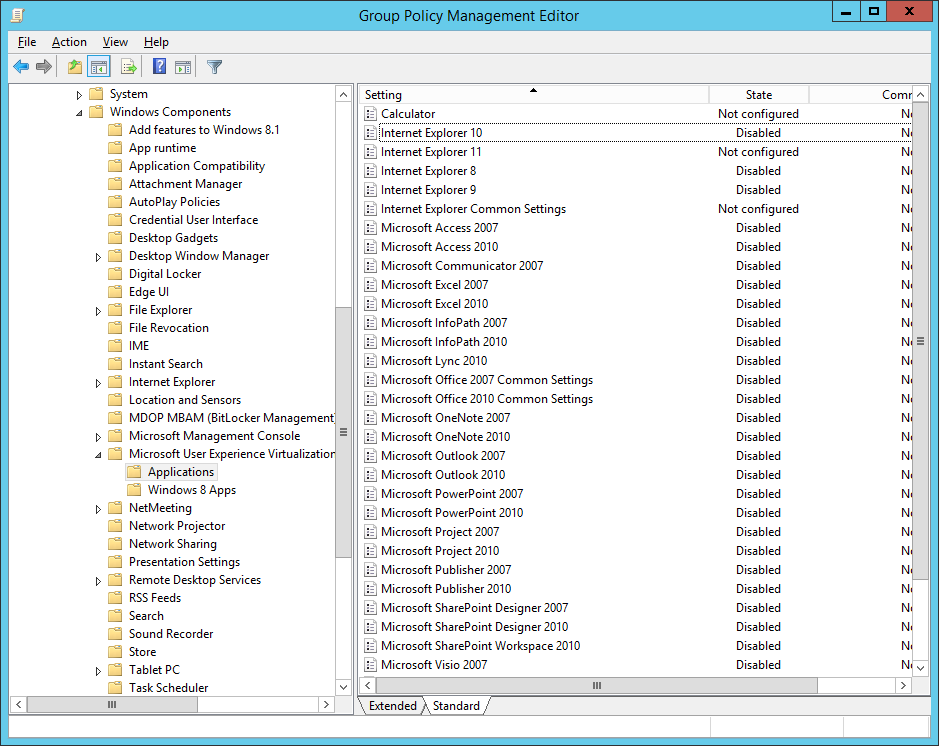The width and height of the screenshot is (939, 746).
Task: Click the Back arrow toolbar icon
Action: [x=21, y=66]
